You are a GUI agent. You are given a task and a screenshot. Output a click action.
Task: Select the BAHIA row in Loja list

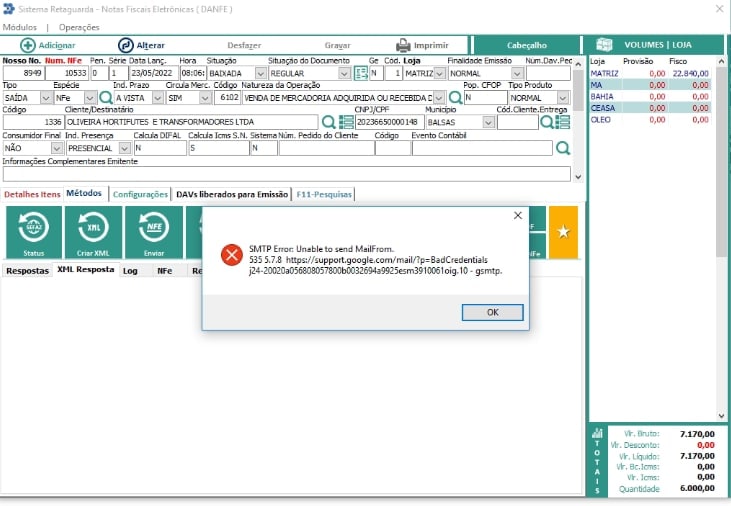click(x=650, y=97)
